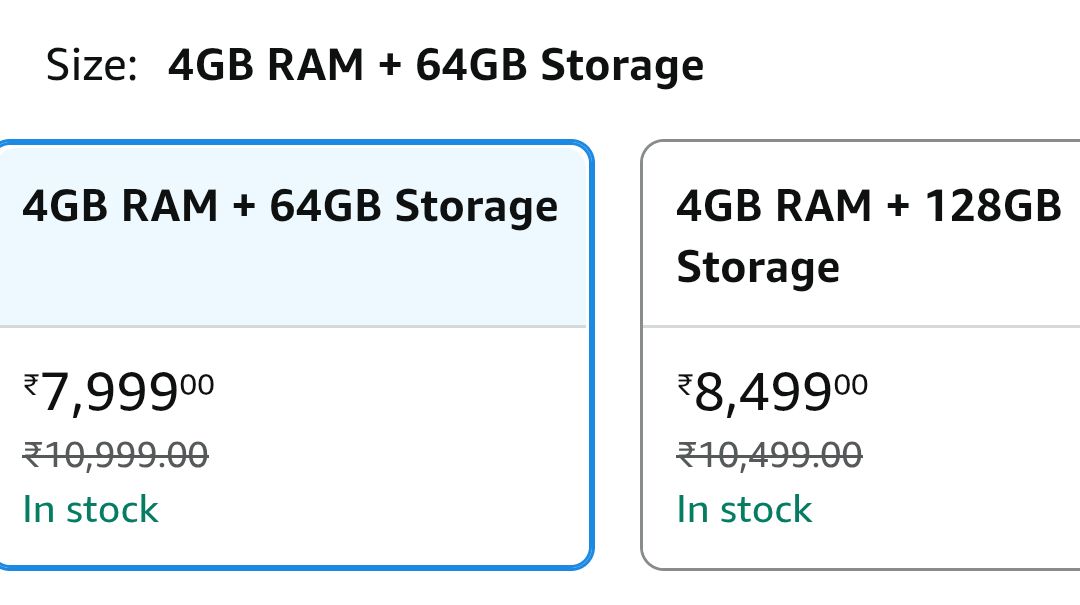The width and height of the screenshot is (1080, 605).
Task: Click "4GB RAM + 128GB" in the second card title
Action: [x=868, y=206]
